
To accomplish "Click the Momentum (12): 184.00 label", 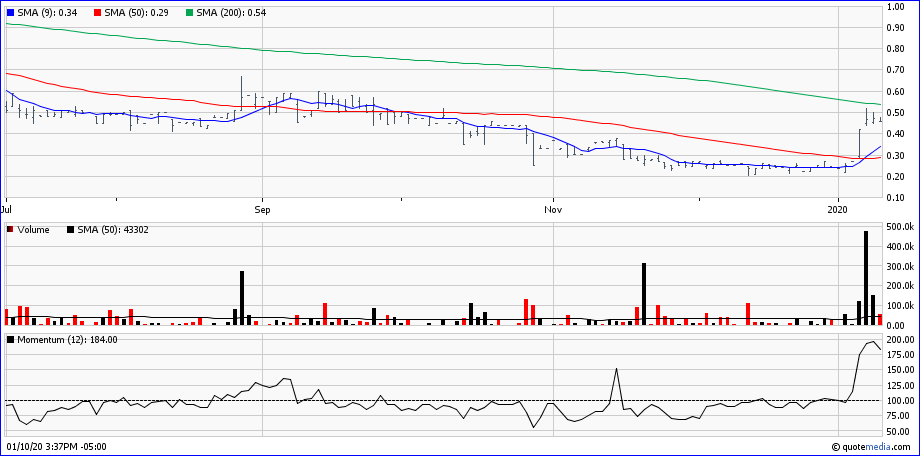I will coord(67,339).
